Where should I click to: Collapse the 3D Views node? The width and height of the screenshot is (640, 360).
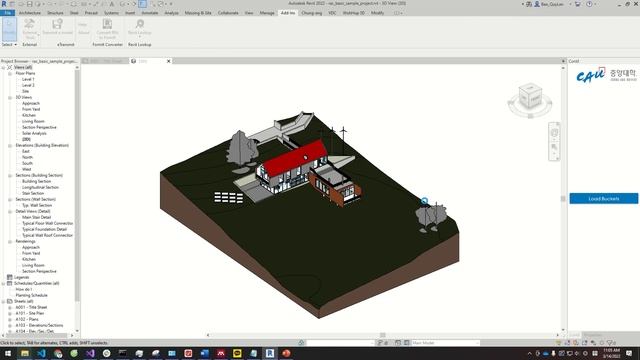click(10, 98)
